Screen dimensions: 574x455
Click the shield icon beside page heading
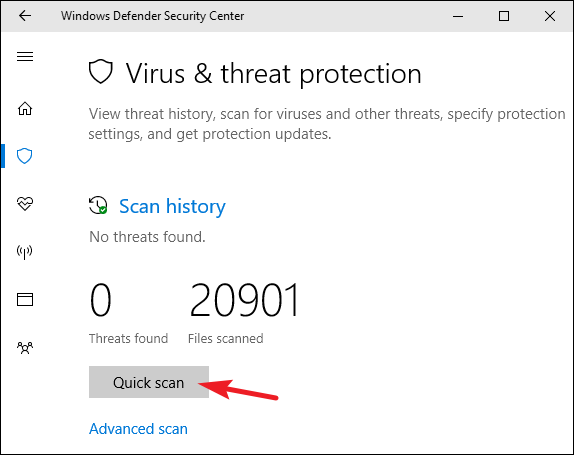[x=101, y=72]
